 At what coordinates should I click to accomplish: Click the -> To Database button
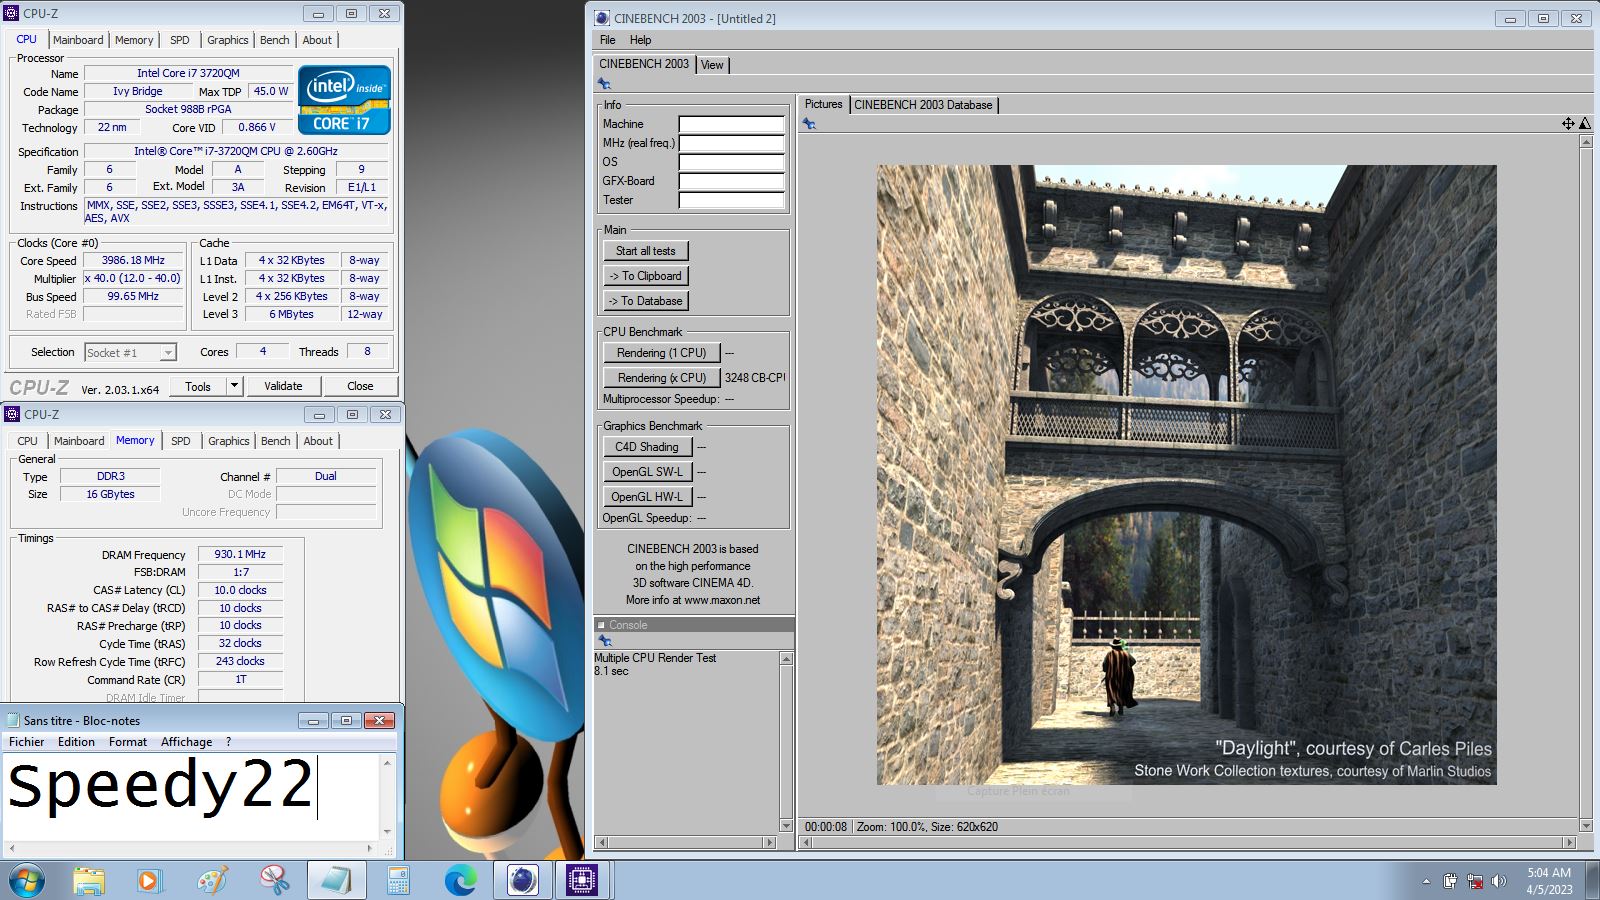[x=645, y=301]
